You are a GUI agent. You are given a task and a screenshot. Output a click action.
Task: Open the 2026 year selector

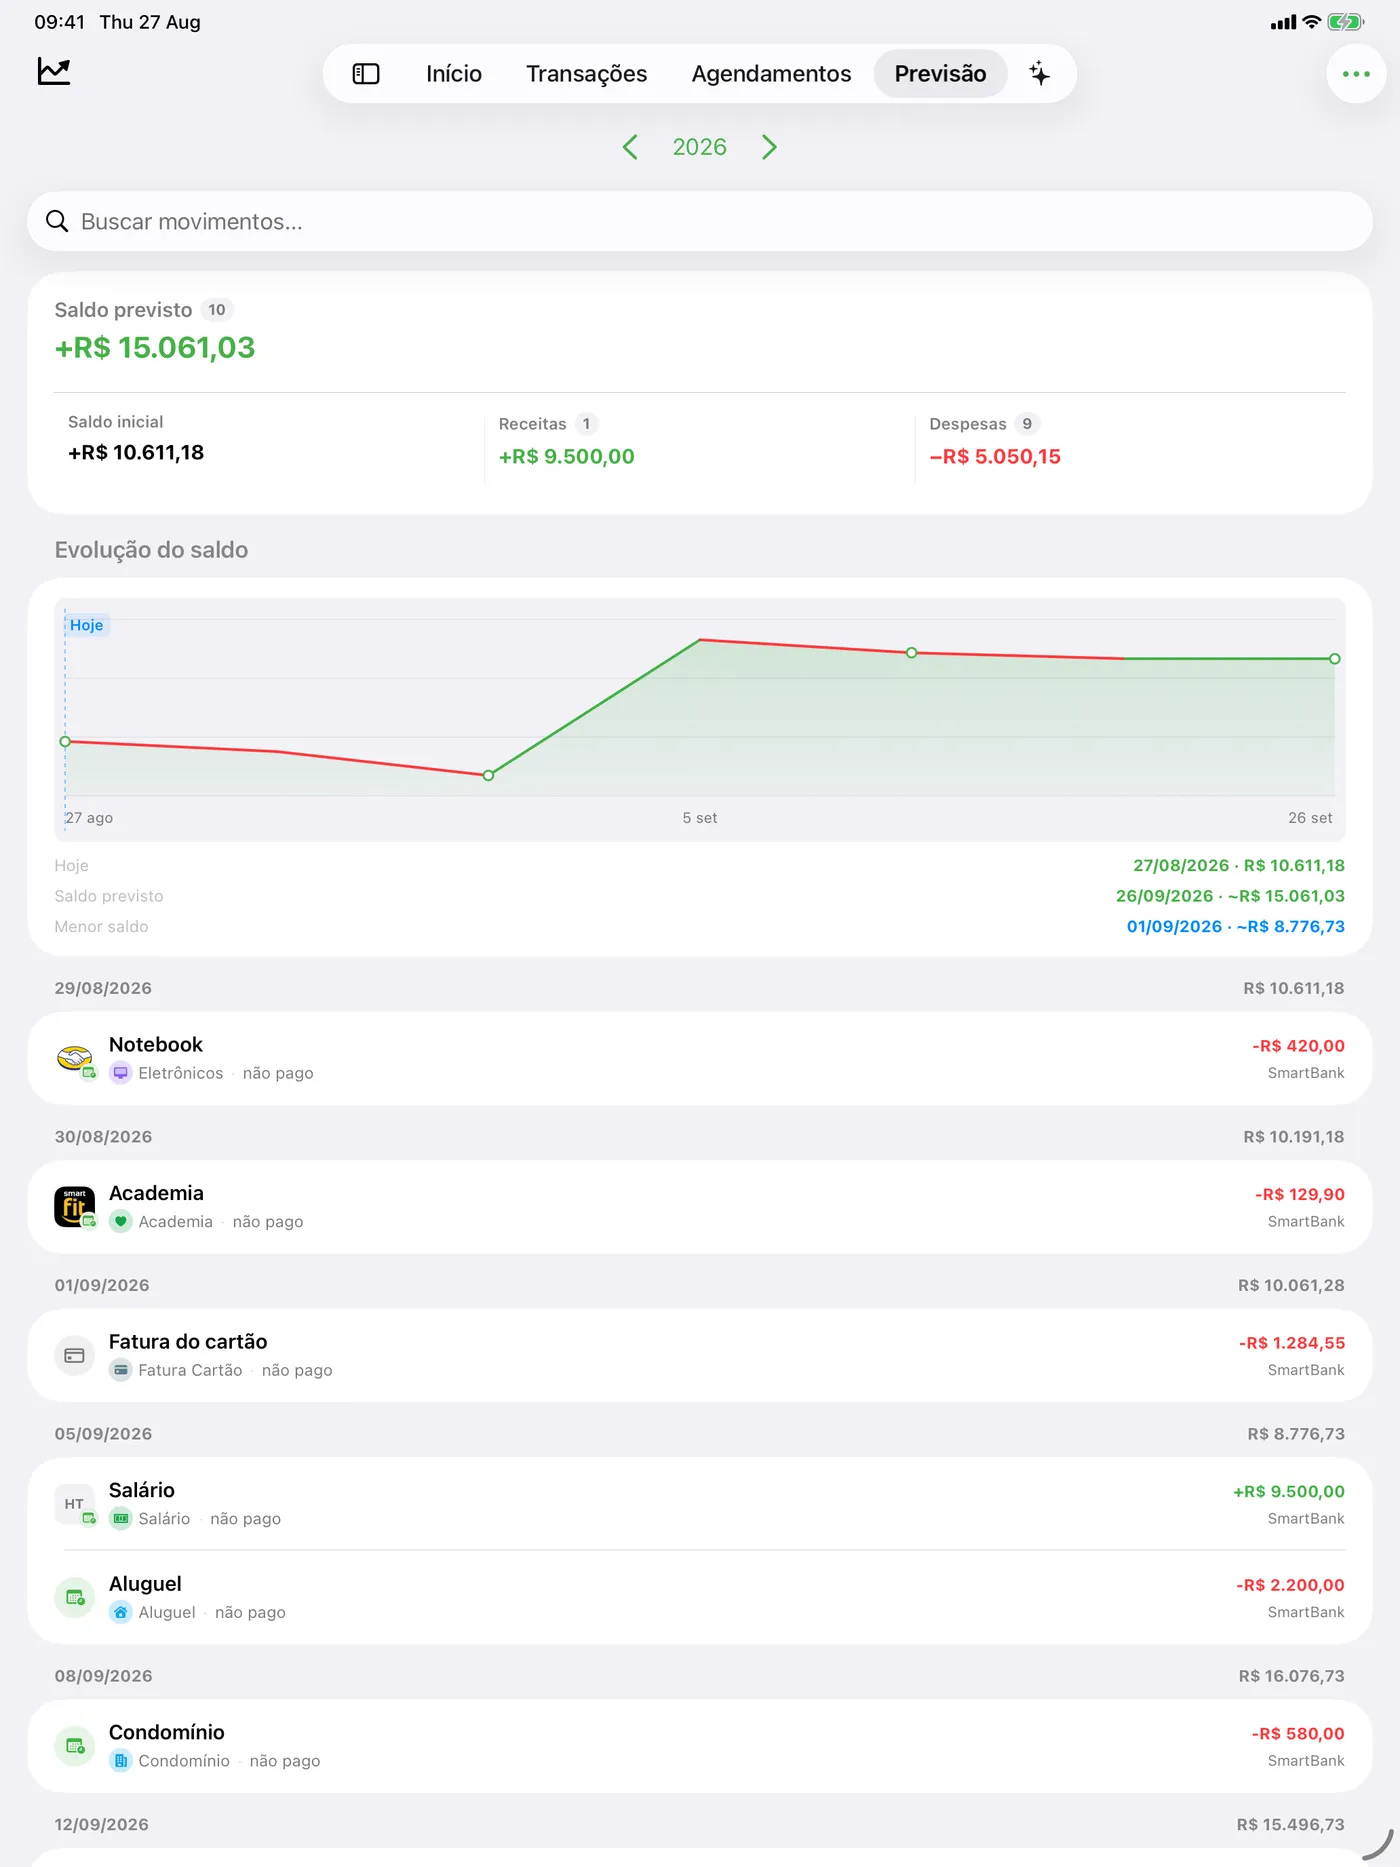pyautogui.click(x=699, y=147)
